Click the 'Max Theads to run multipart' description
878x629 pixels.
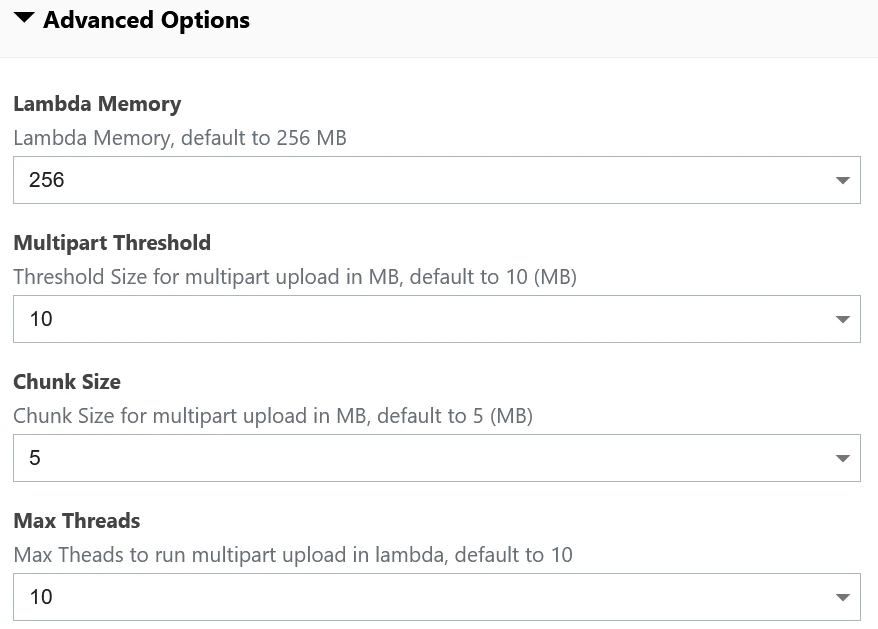(x=293, y=555)
